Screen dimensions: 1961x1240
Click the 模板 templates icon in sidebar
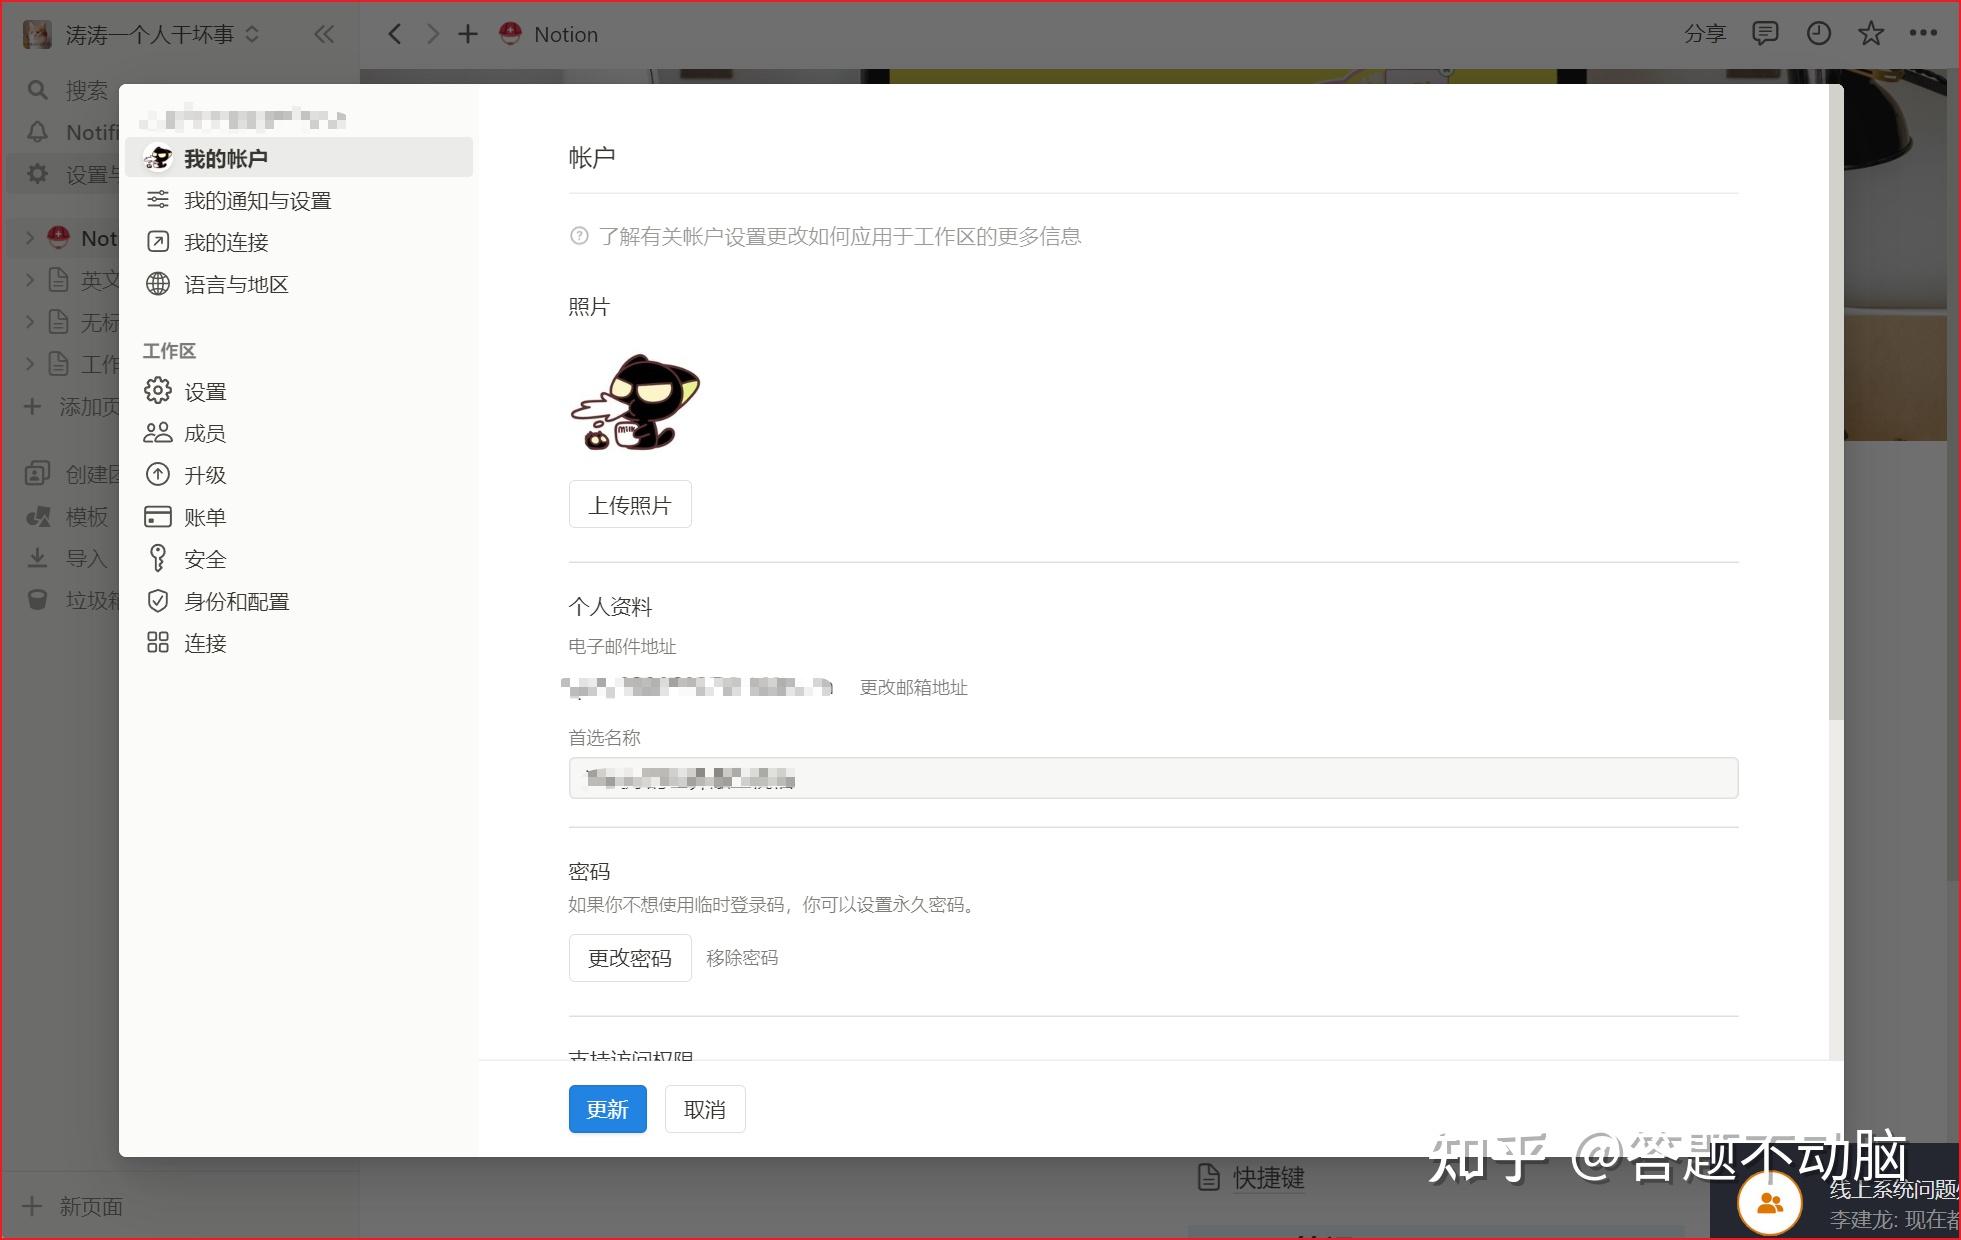[x=37, y=516]
